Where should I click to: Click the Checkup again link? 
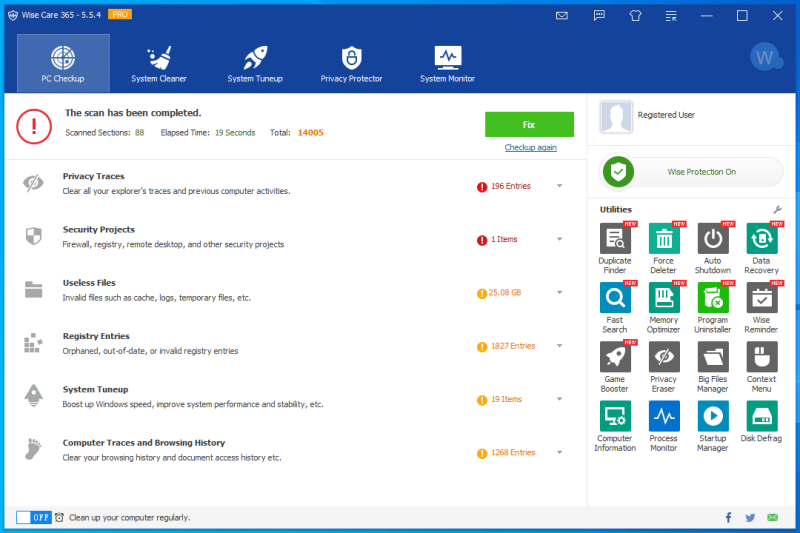click(530, 147)
